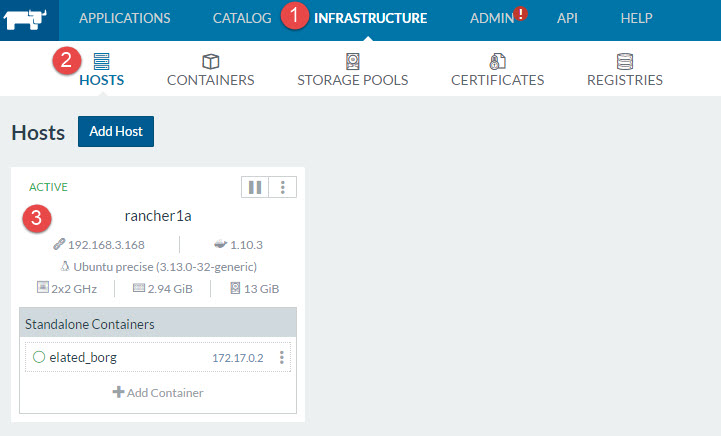Open the Applications menu
721x436 pixels.
tap(124, 18)
